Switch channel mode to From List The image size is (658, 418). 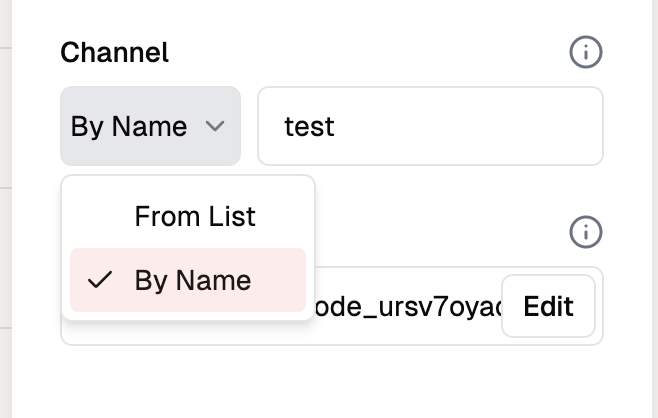[195, 216]
